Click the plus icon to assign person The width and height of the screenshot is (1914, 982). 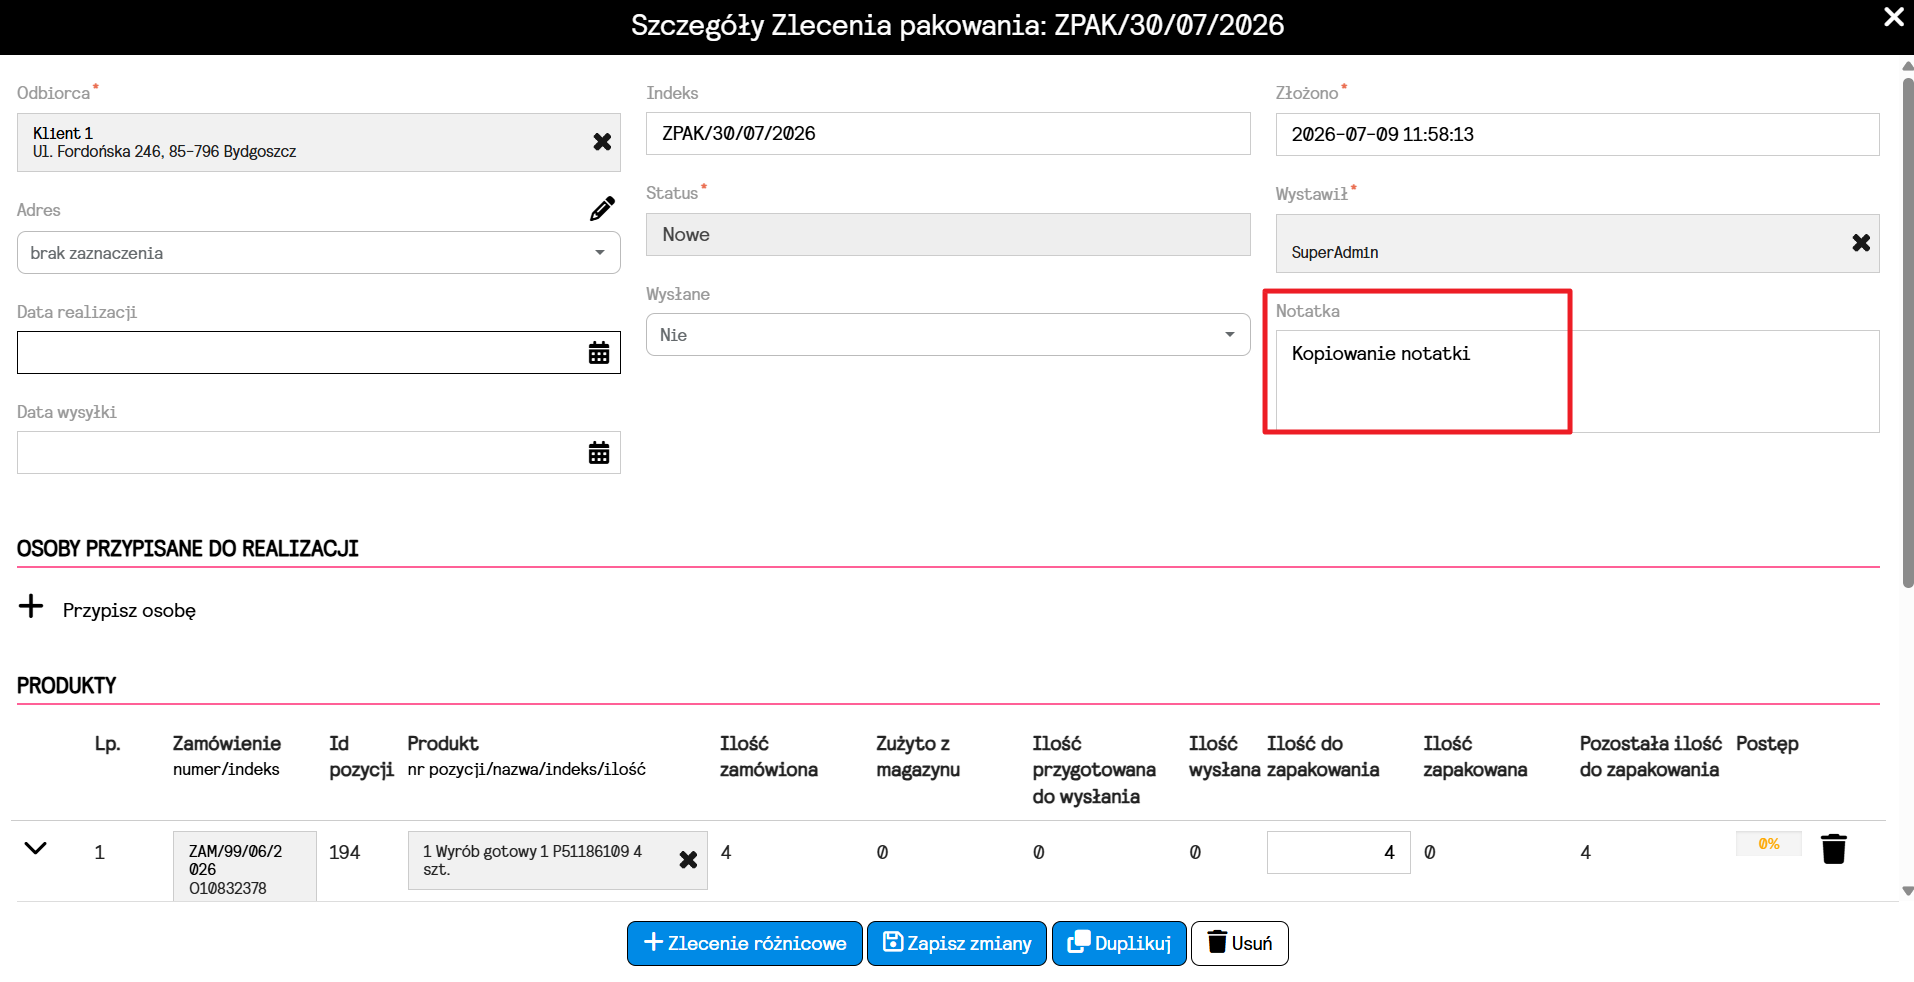click(x=31, y=606)
